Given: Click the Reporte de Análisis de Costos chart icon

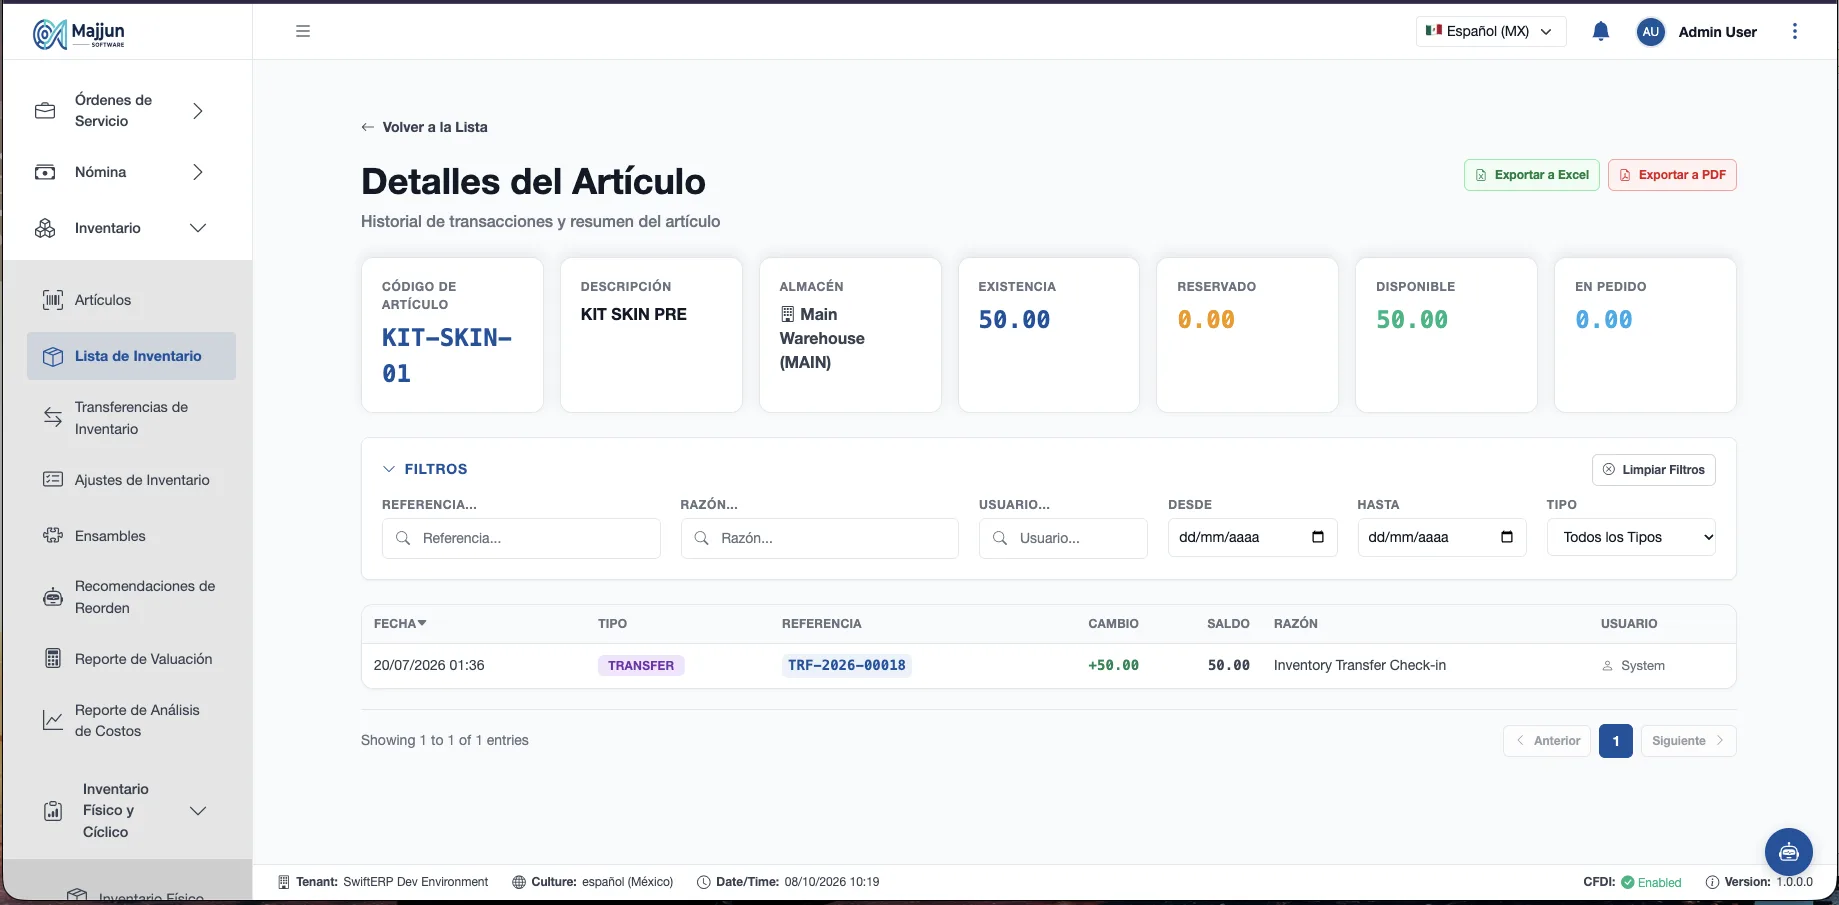Looking at the screenshot, I should coord(53,720).
